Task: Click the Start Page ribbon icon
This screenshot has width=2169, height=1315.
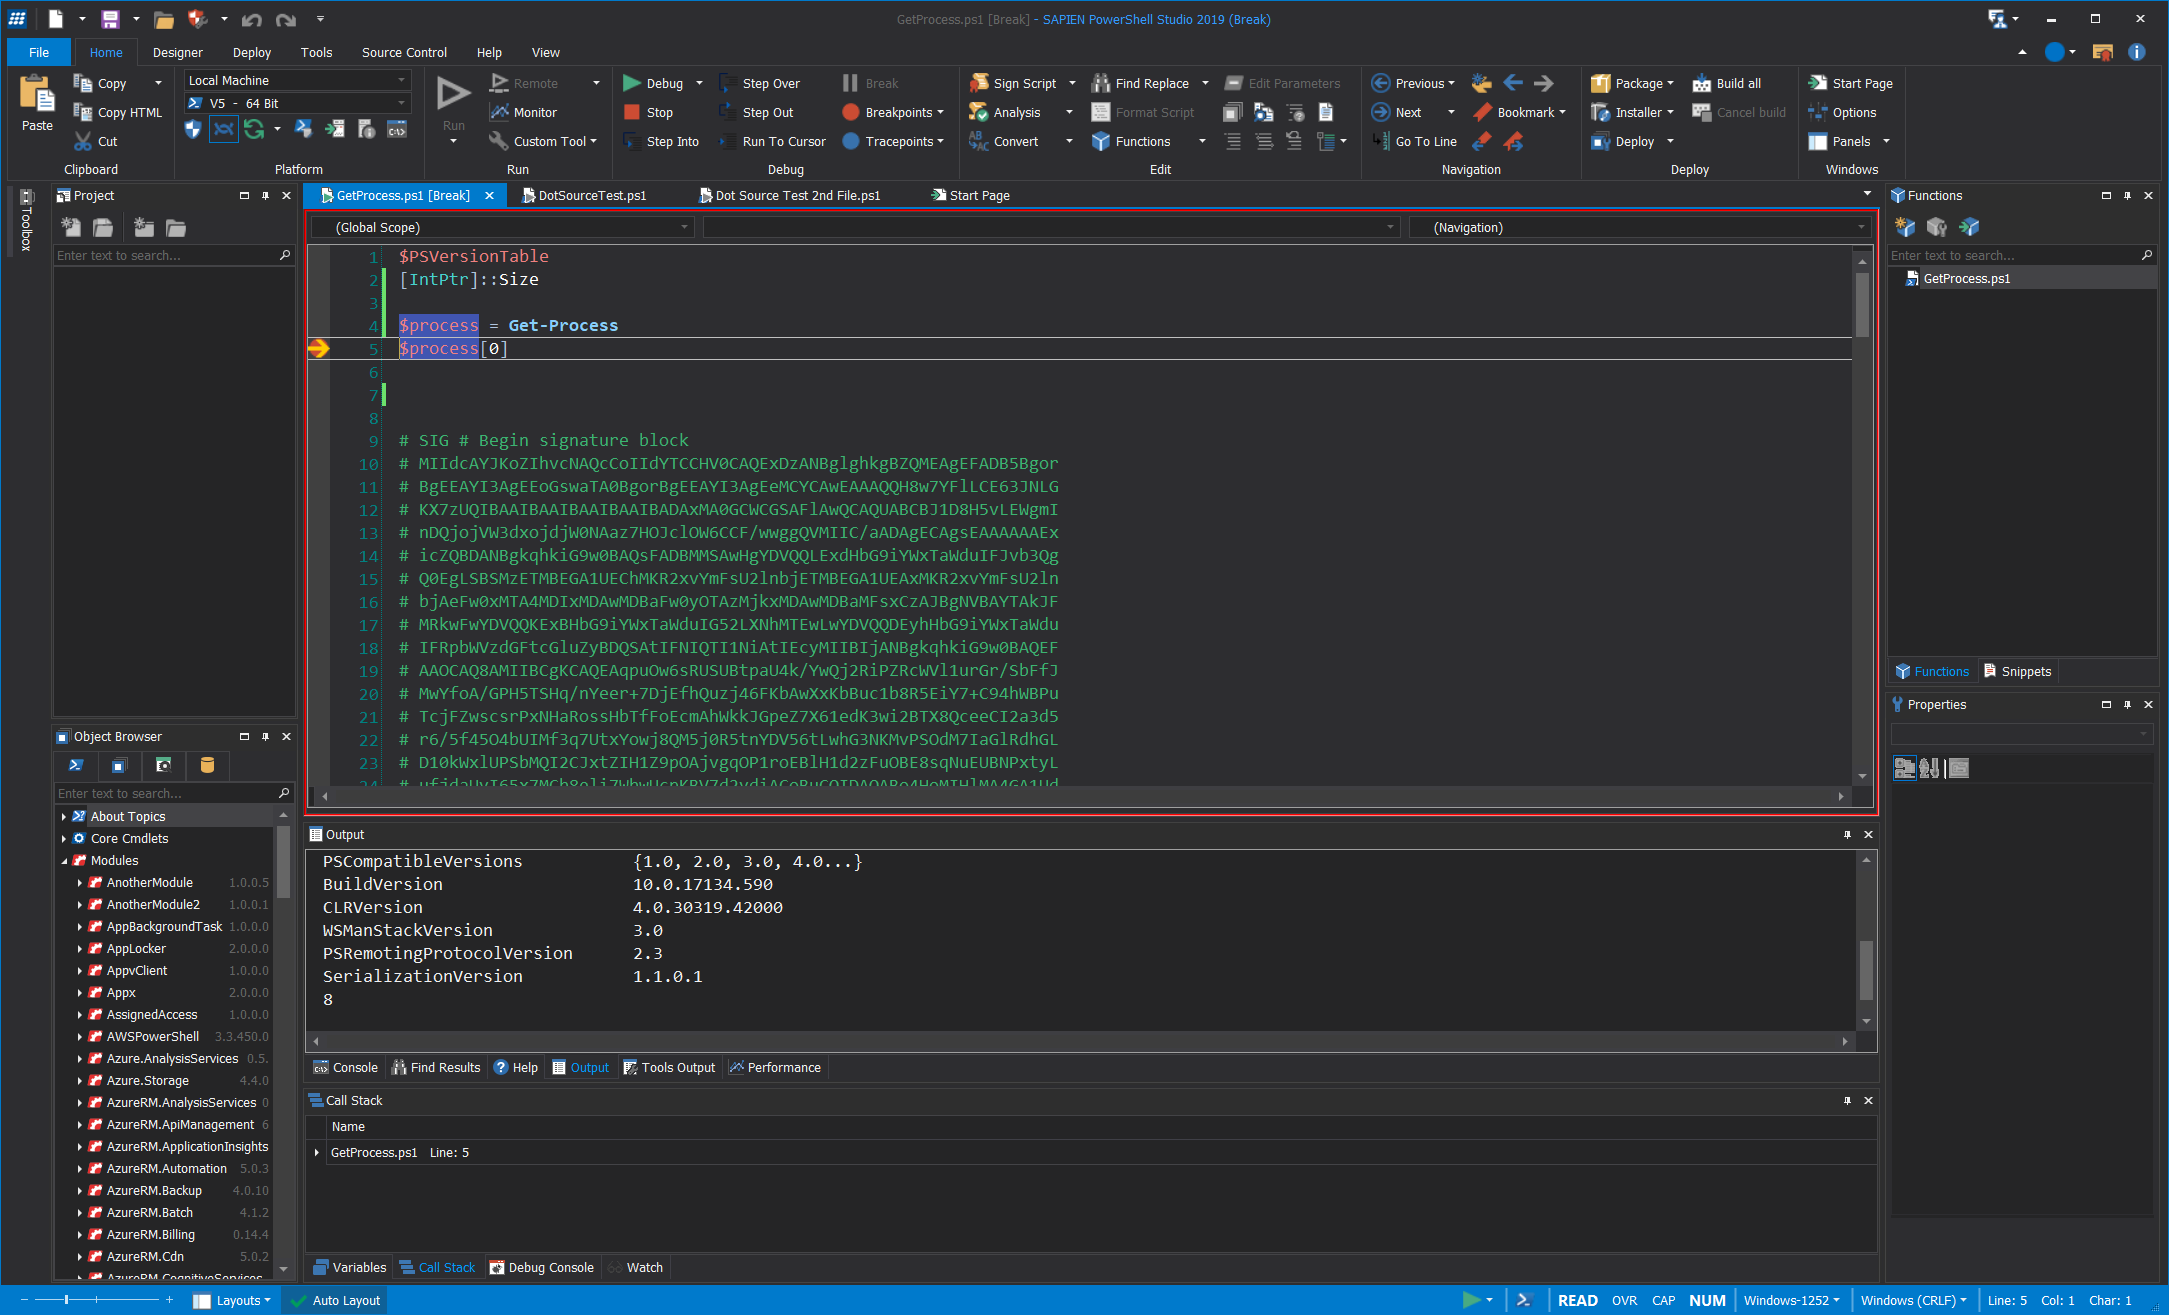Action: pyautogui.click(x=1818, y=83)
